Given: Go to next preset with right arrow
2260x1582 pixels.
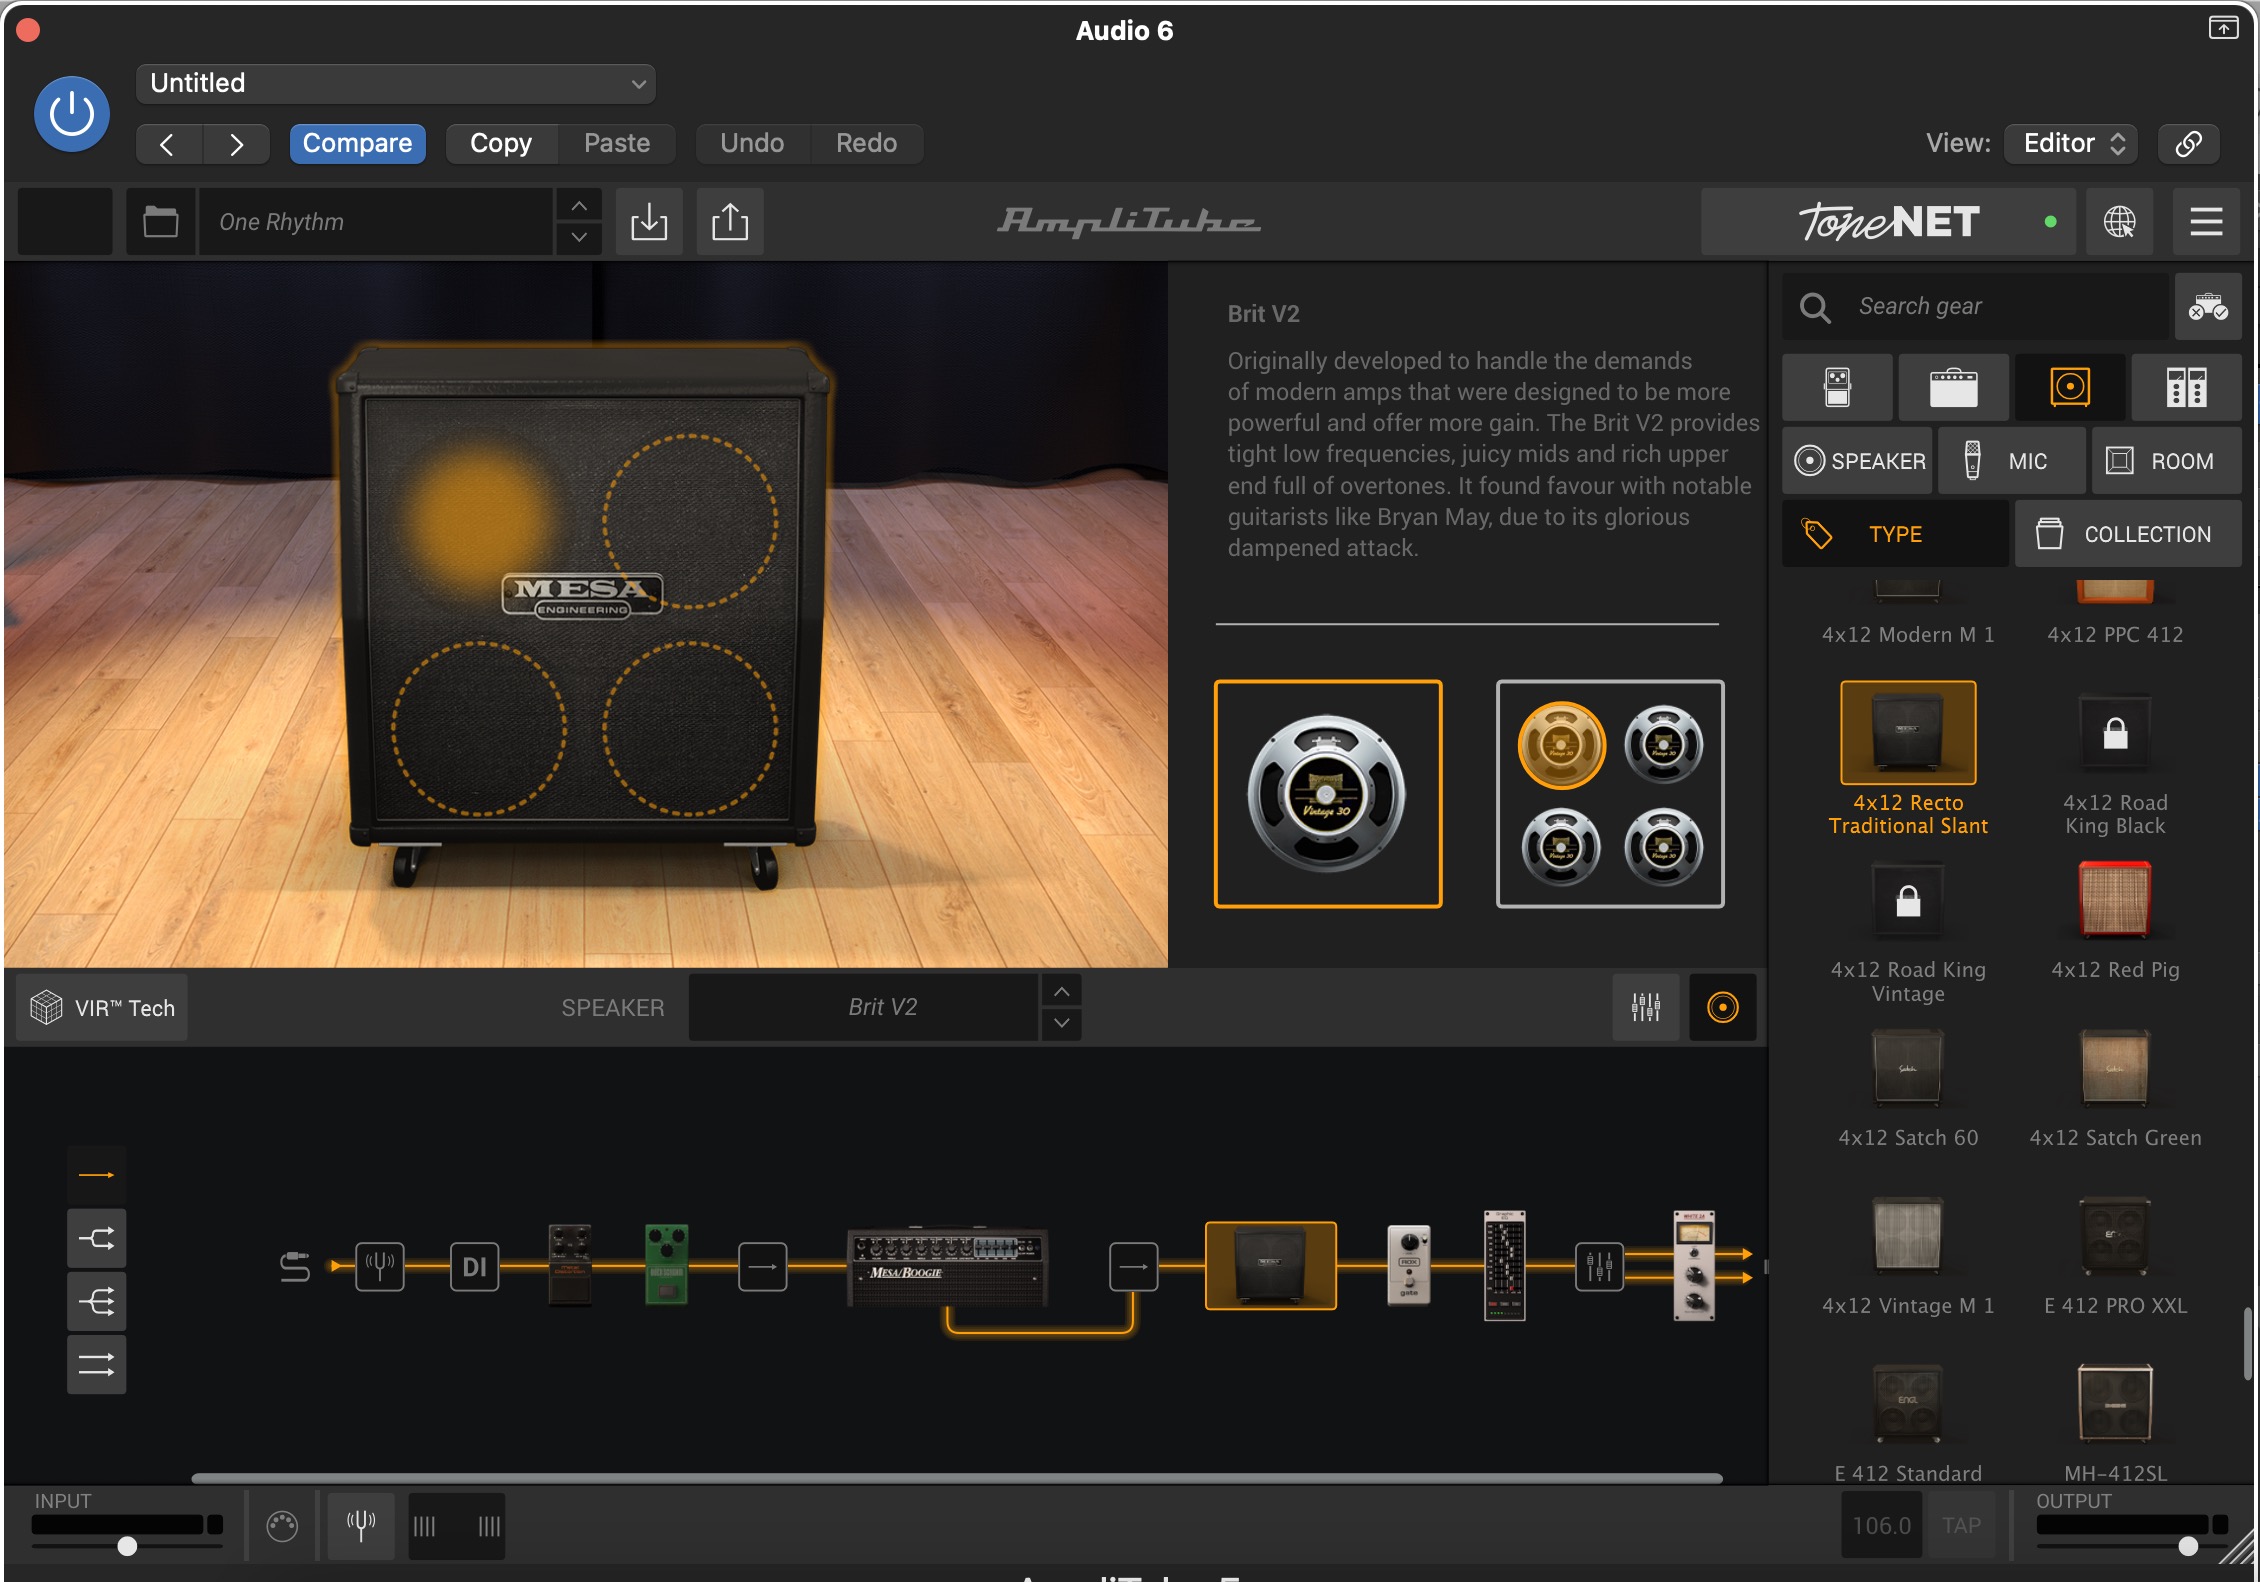Looking at the screenshot, I should tap(236, 144).
